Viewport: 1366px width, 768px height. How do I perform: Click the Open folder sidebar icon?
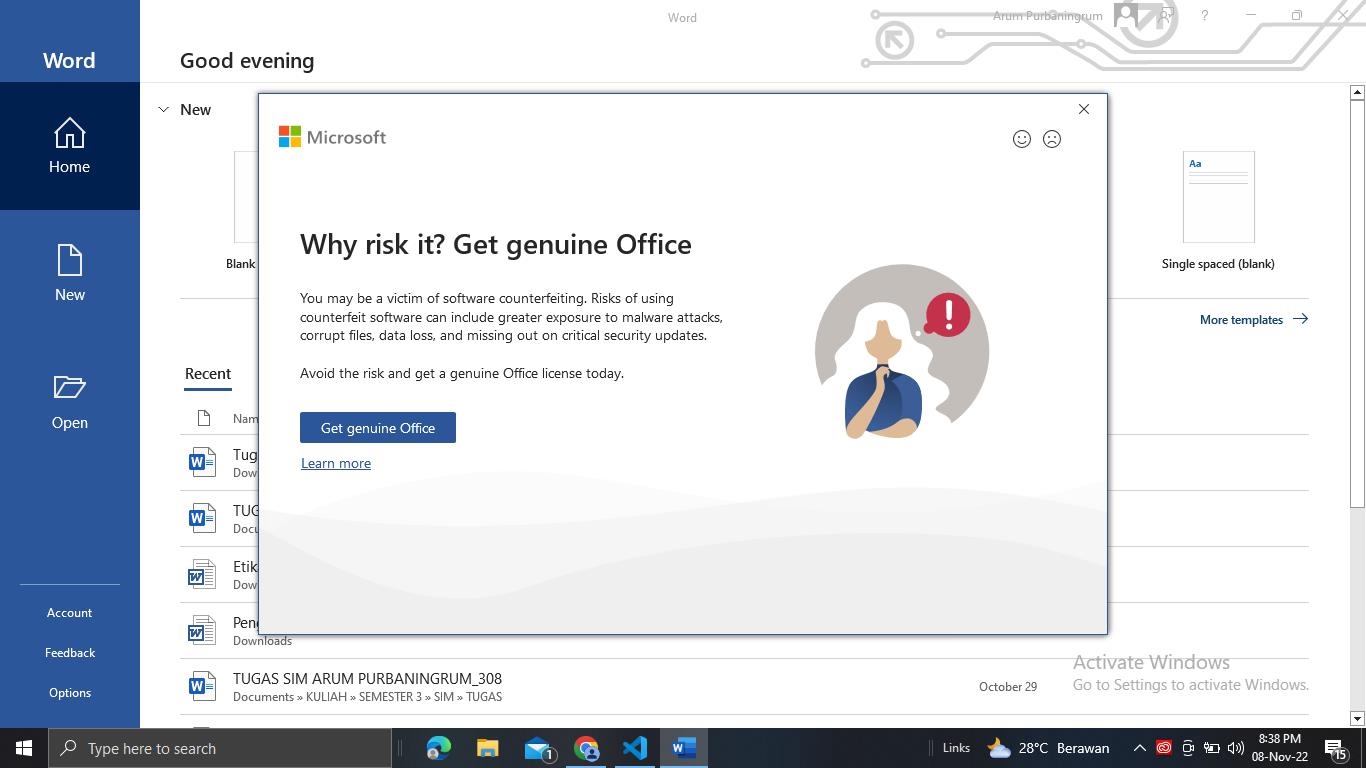click(x=69, y=401)
